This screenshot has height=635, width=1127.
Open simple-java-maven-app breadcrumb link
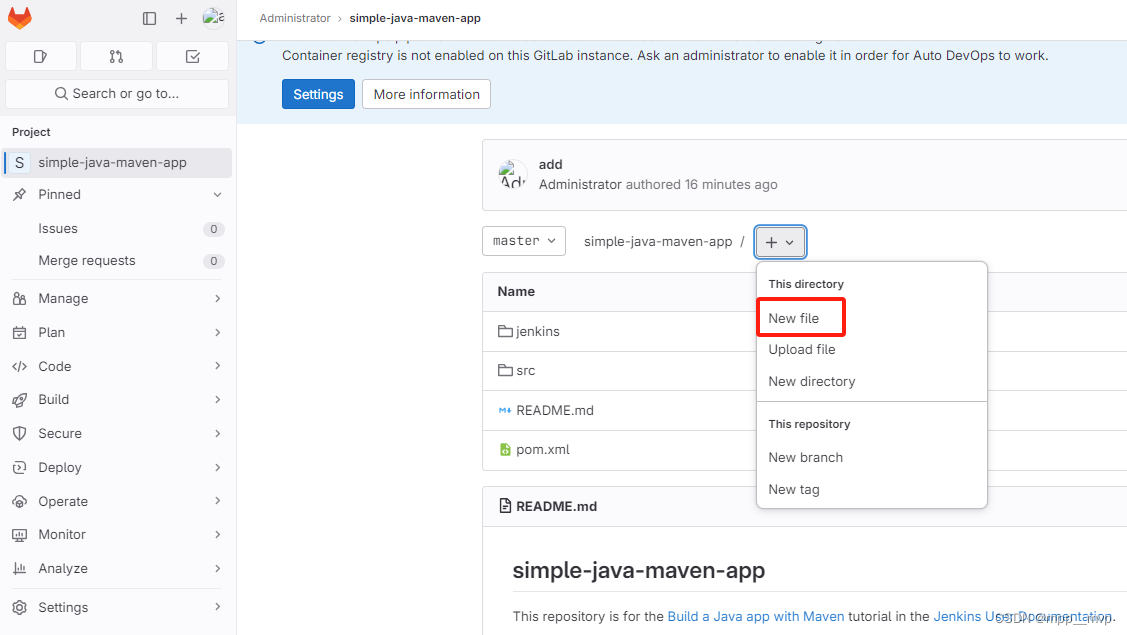(415, 18)
